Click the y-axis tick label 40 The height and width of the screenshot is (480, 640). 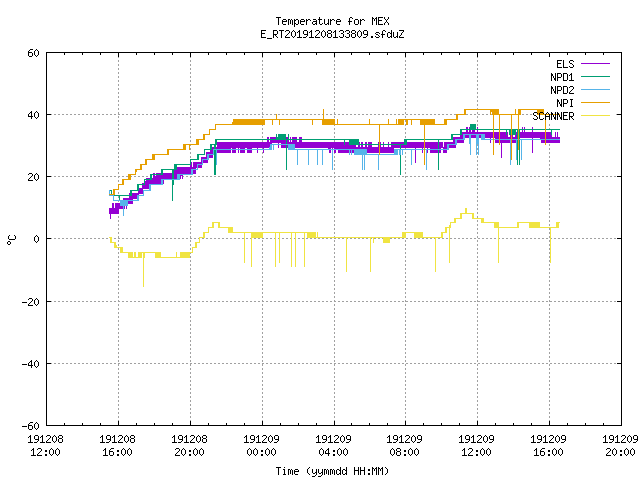(x=33, y=115)
